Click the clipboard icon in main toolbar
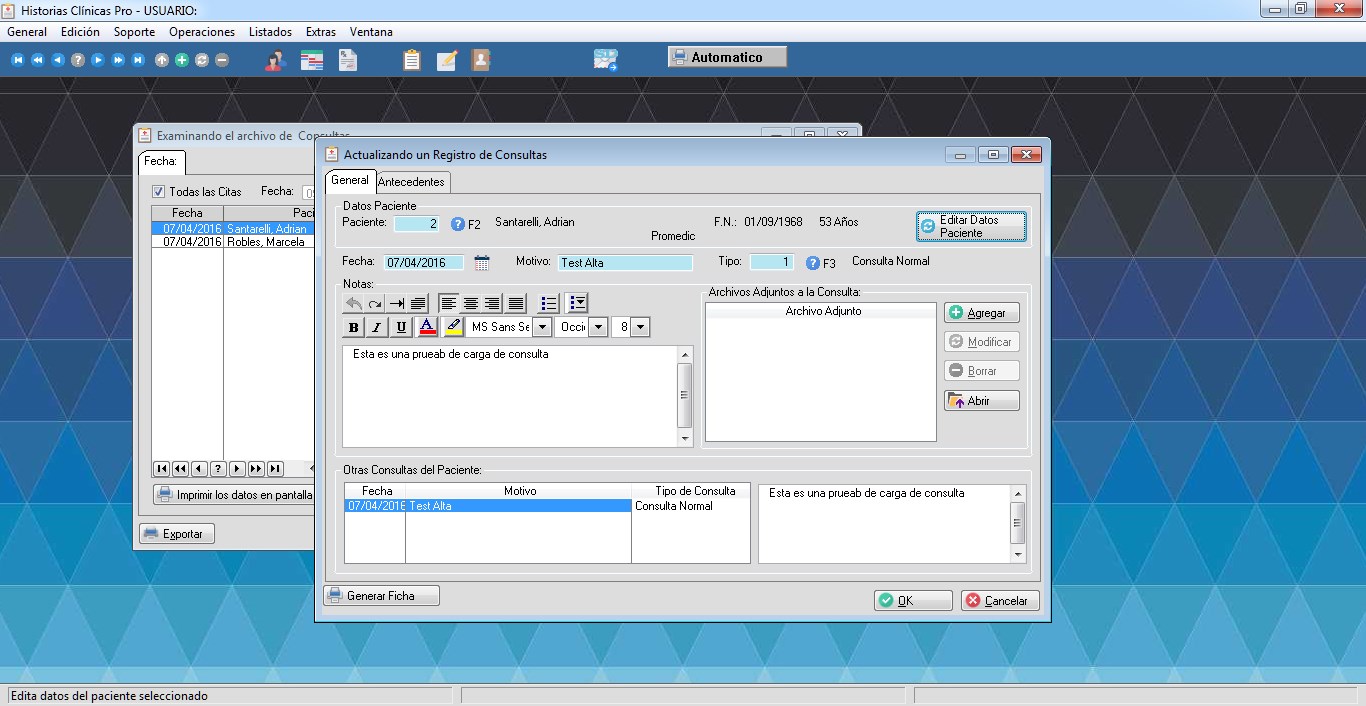Image resolution: width=1366 pixels, height=706 pixels. pos(412,60)
